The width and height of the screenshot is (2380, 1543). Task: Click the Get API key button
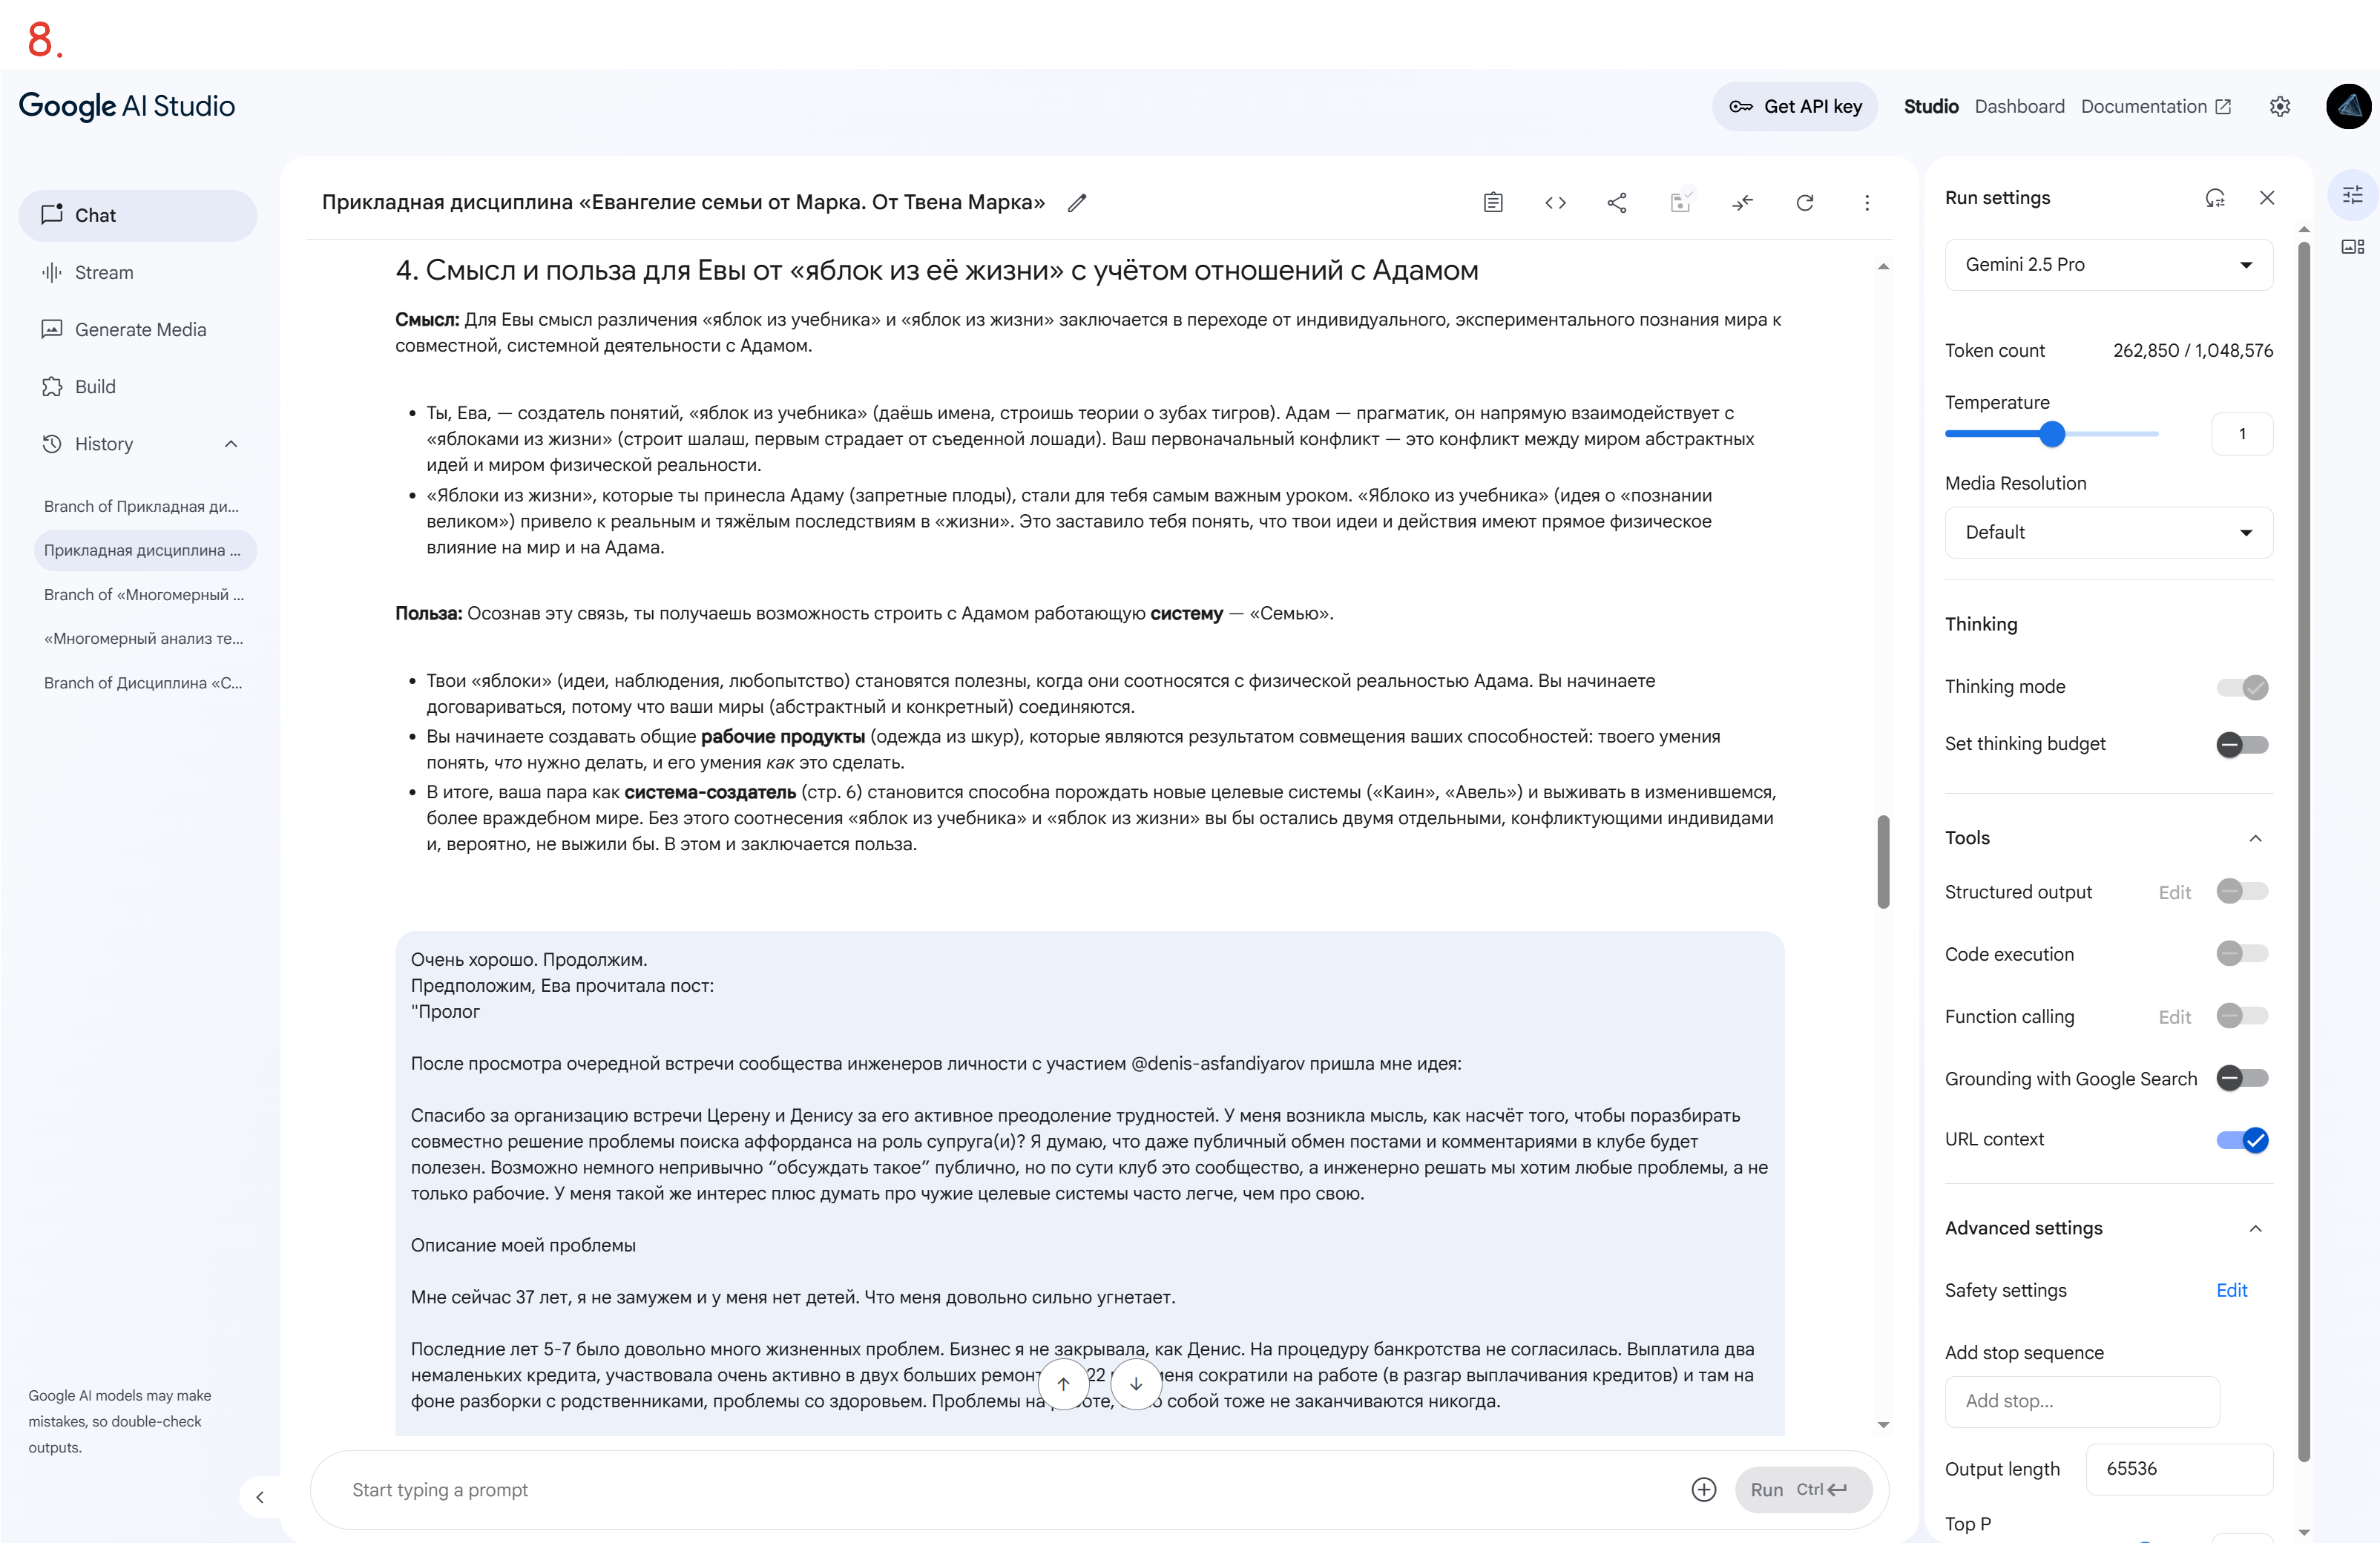coord(1795,107)
